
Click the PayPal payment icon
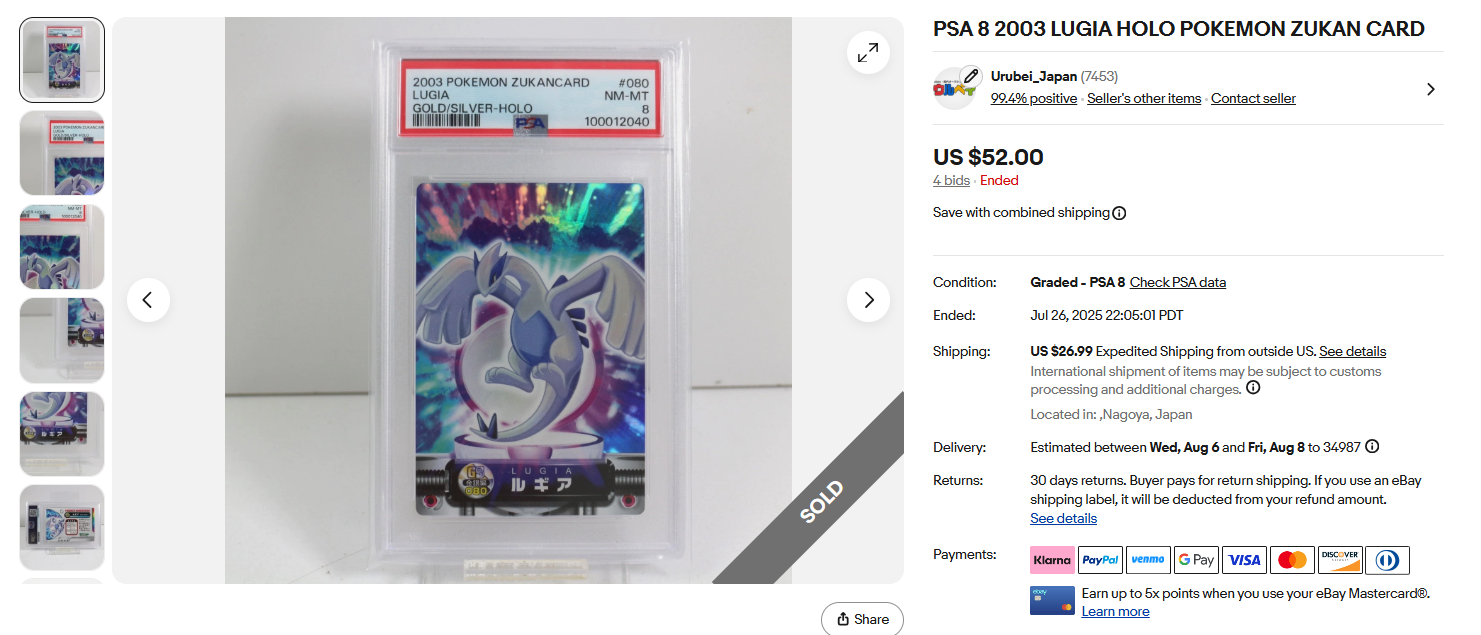pos(1100,560)
